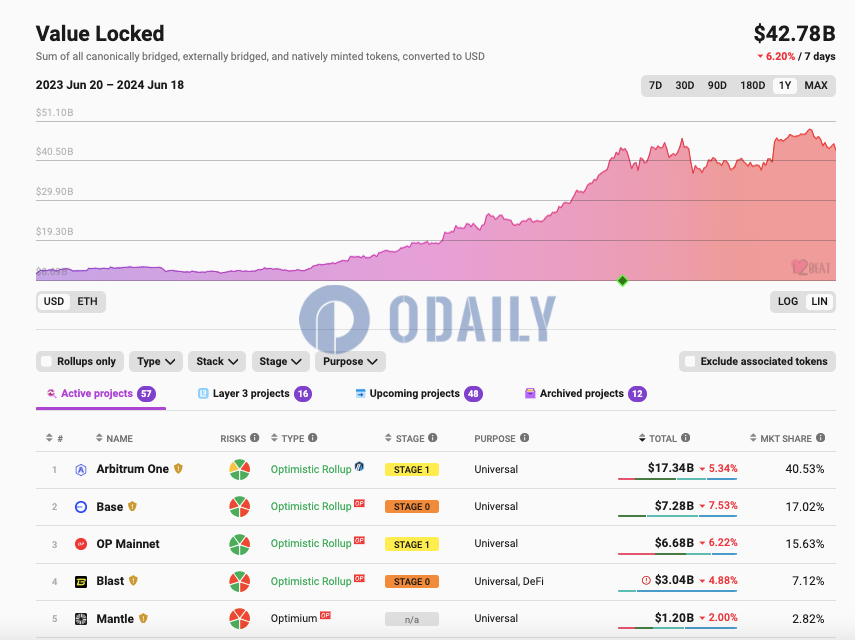The height and width of the screenshot is (640, 855).
Task: Open the risk pie for Base
Action: pos(239,506)
